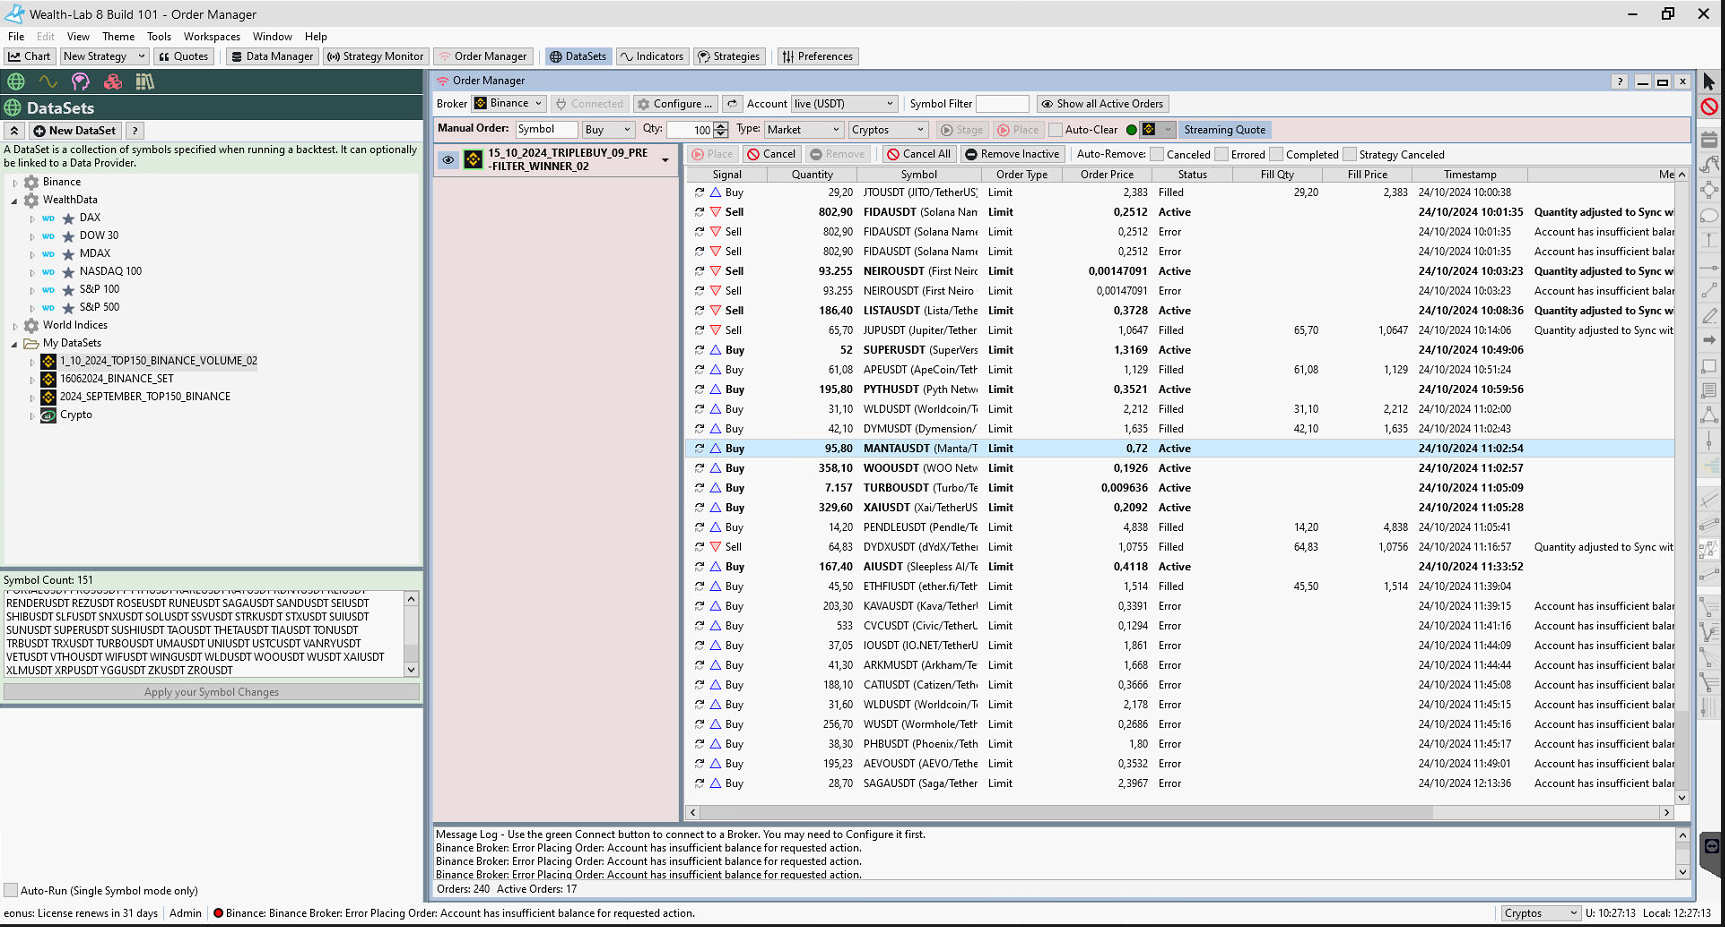1725x927 pixels.
Task: Open the Workspaces menu
Action: click(x=212, y=37)
